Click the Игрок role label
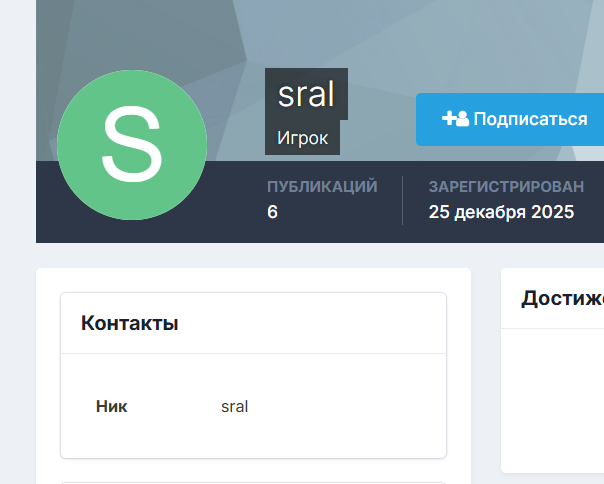The height and width of the screenshot is (484, 604). click(302, 138)
